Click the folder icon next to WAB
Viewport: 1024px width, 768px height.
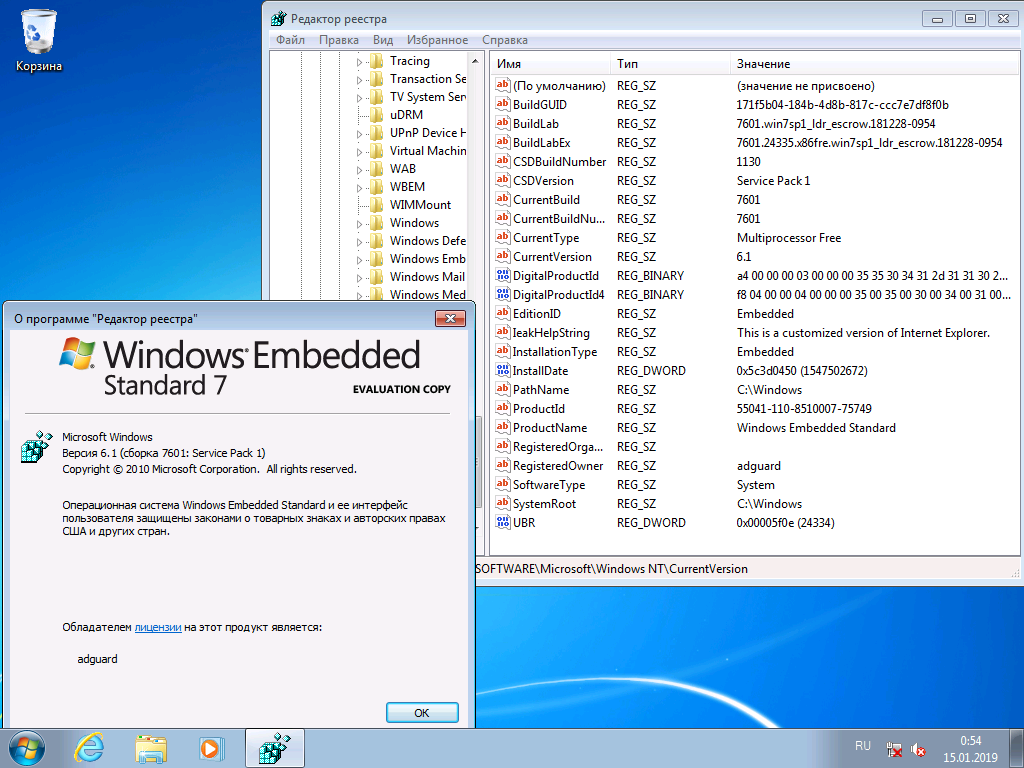coord(376,169)
